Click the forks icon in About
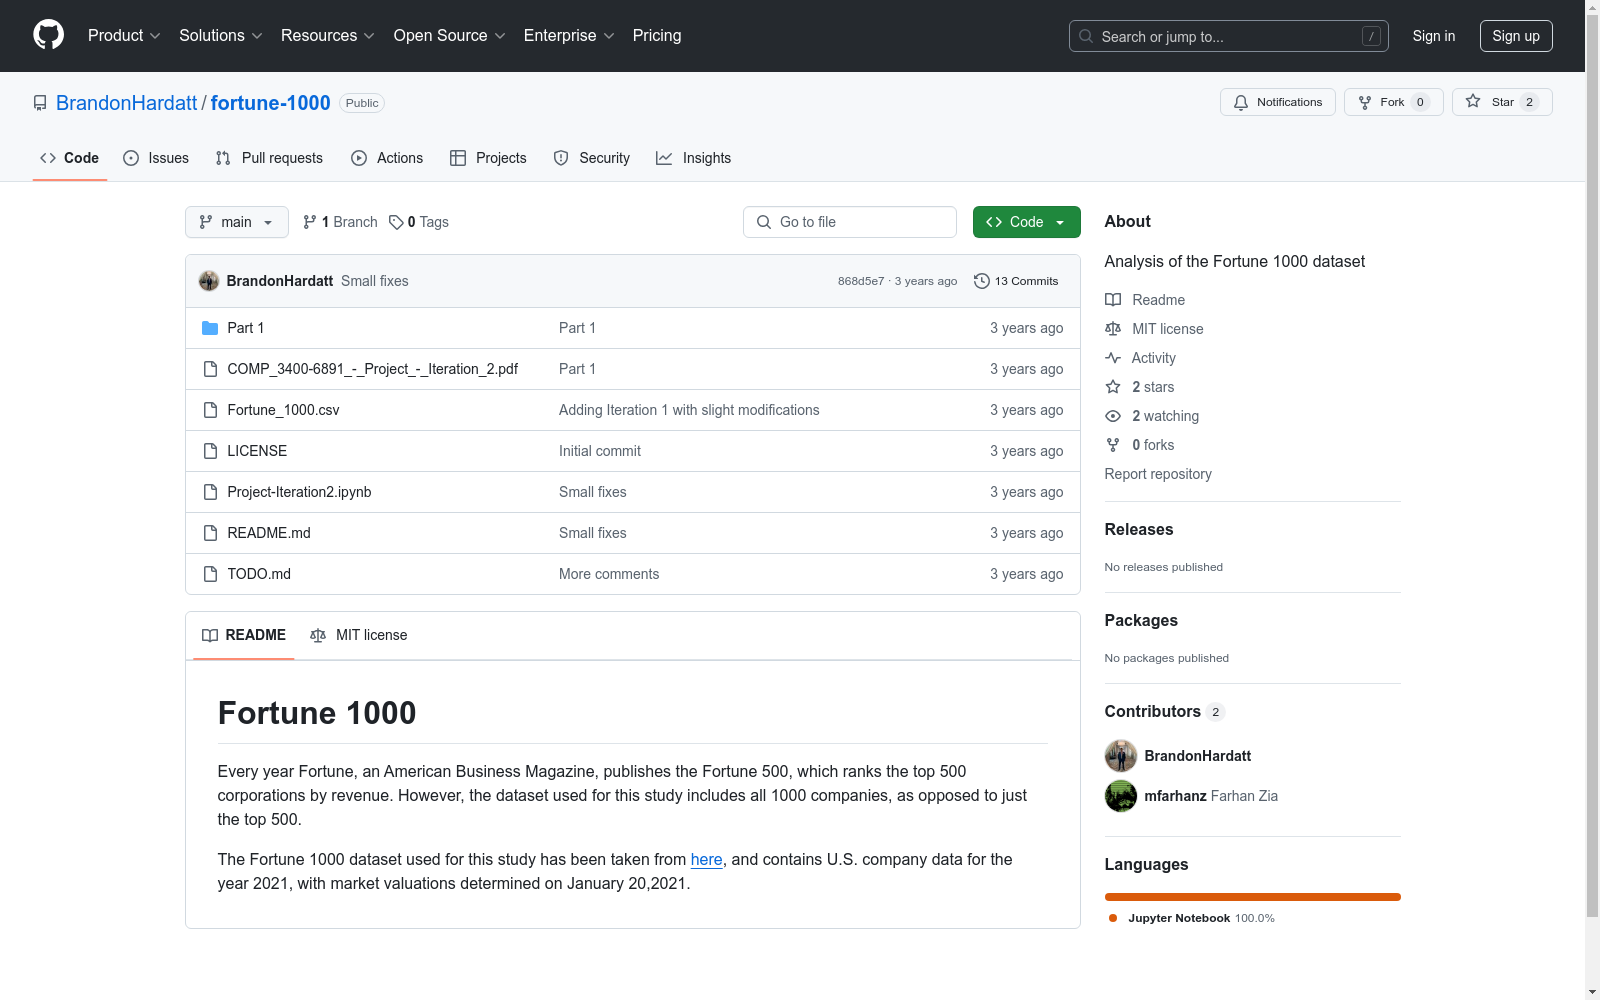Viewport: 1600px width, 1000px height. [x=1113, y=445]
